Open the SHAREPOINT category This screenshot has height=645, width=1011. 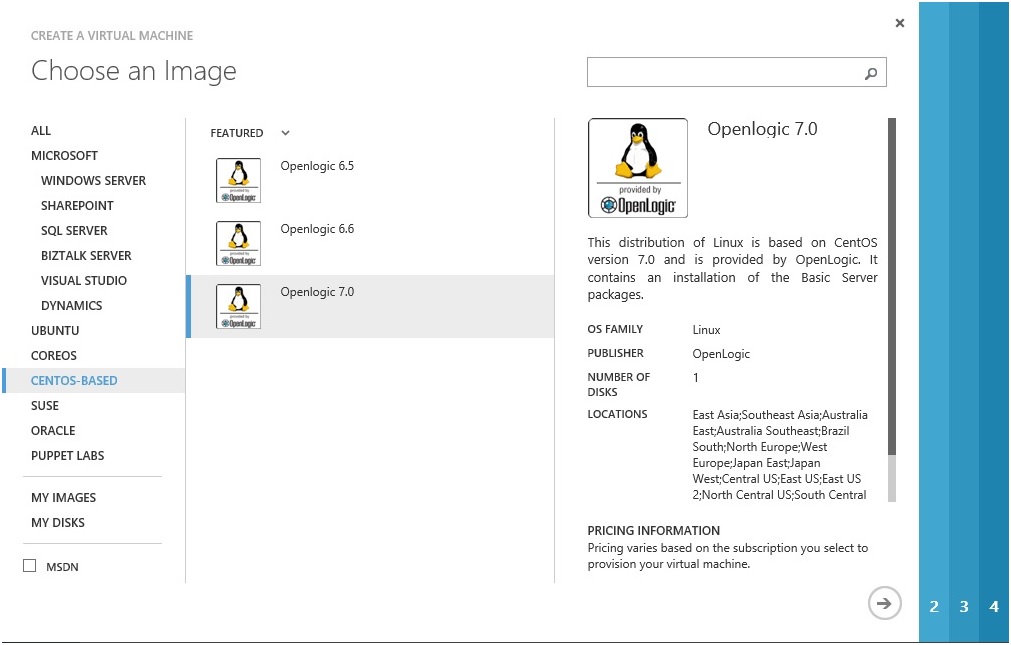tap(77, 206)
